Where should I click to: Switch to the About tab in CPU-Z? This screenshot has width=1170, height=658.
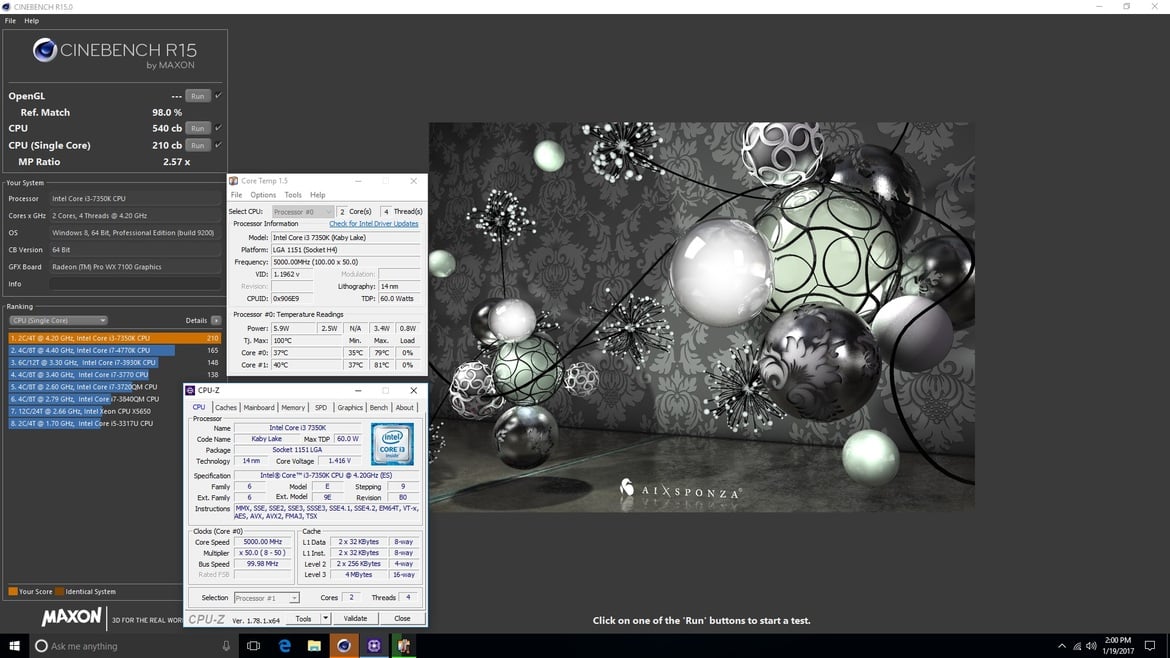coord(404,408)
